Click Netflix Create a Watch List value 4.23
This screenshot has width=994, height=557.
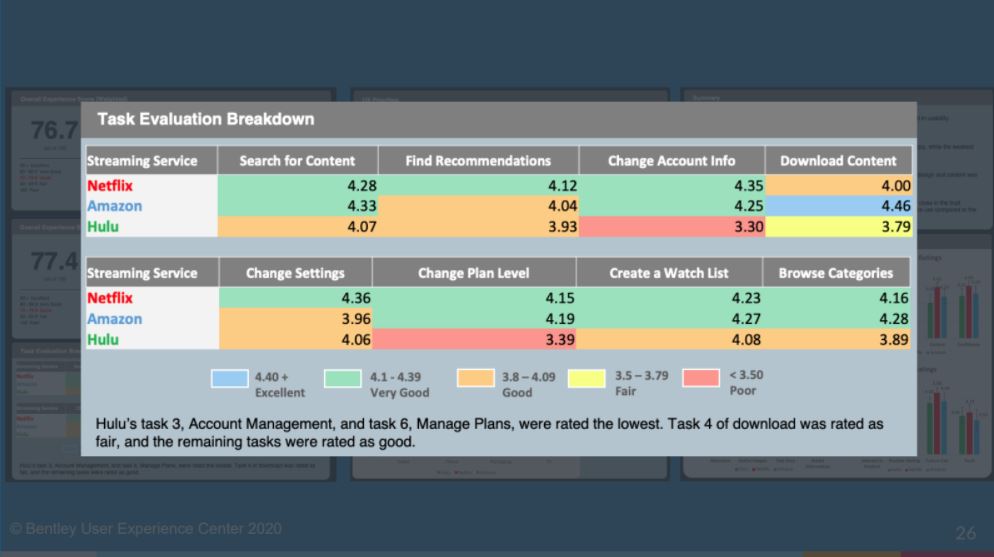tap(746, 298)
